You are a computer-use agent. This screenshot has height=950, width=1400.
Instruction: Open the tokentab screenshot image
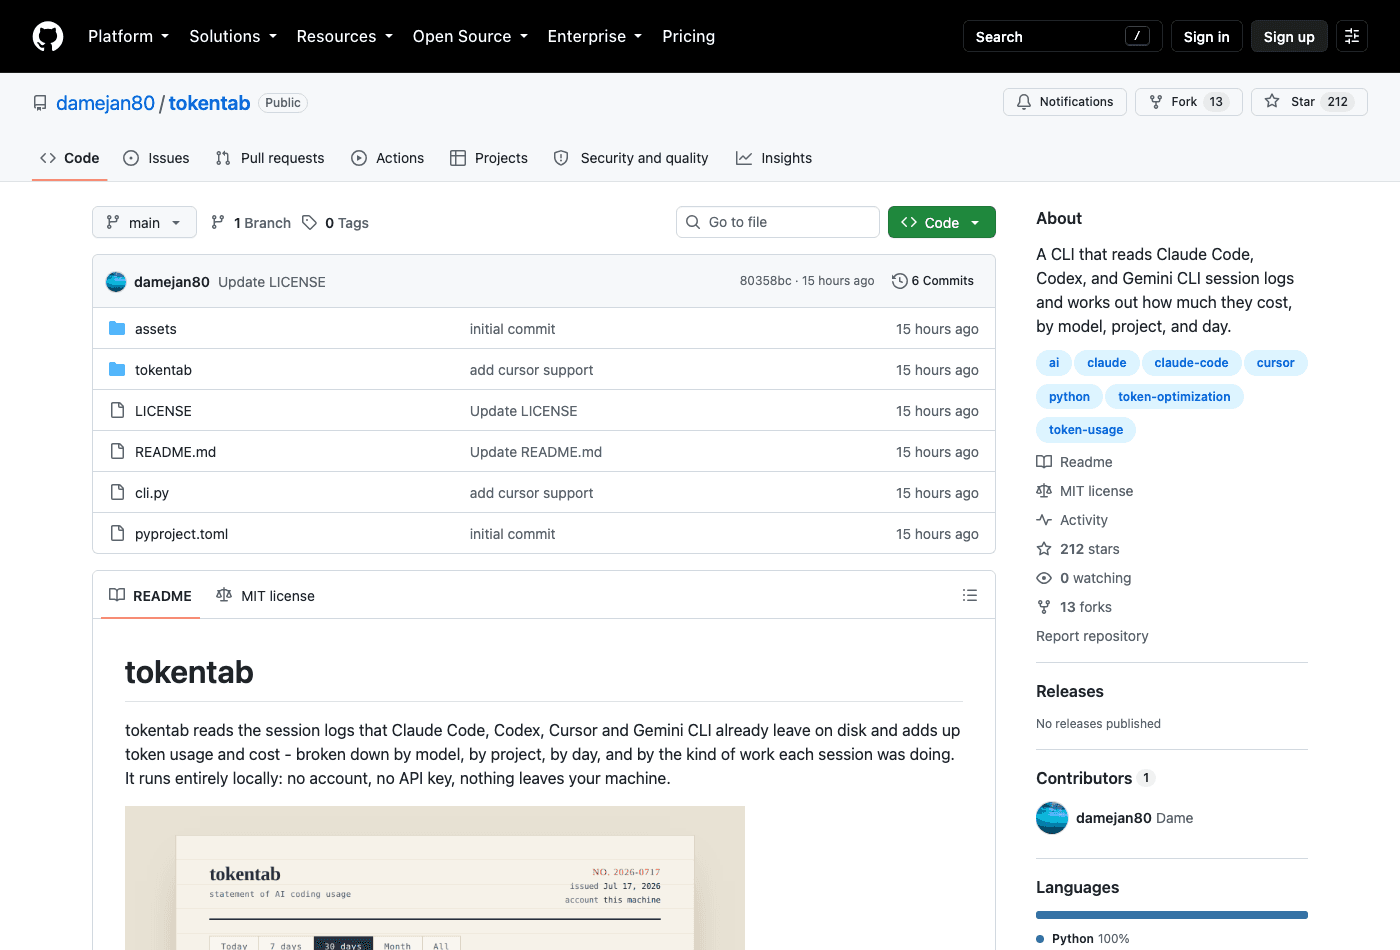tap(435, 878)
